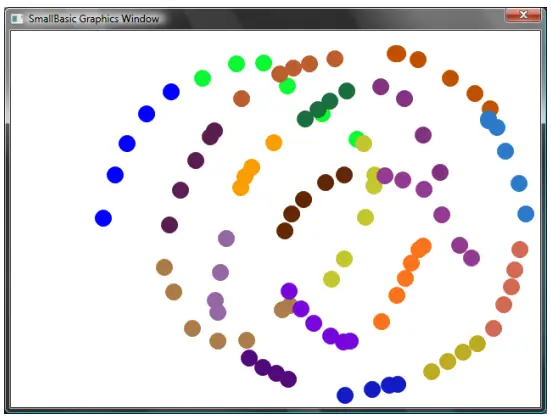Click the tan dot touching the violet dots
The image size is (551, 417).
[284, 308]
